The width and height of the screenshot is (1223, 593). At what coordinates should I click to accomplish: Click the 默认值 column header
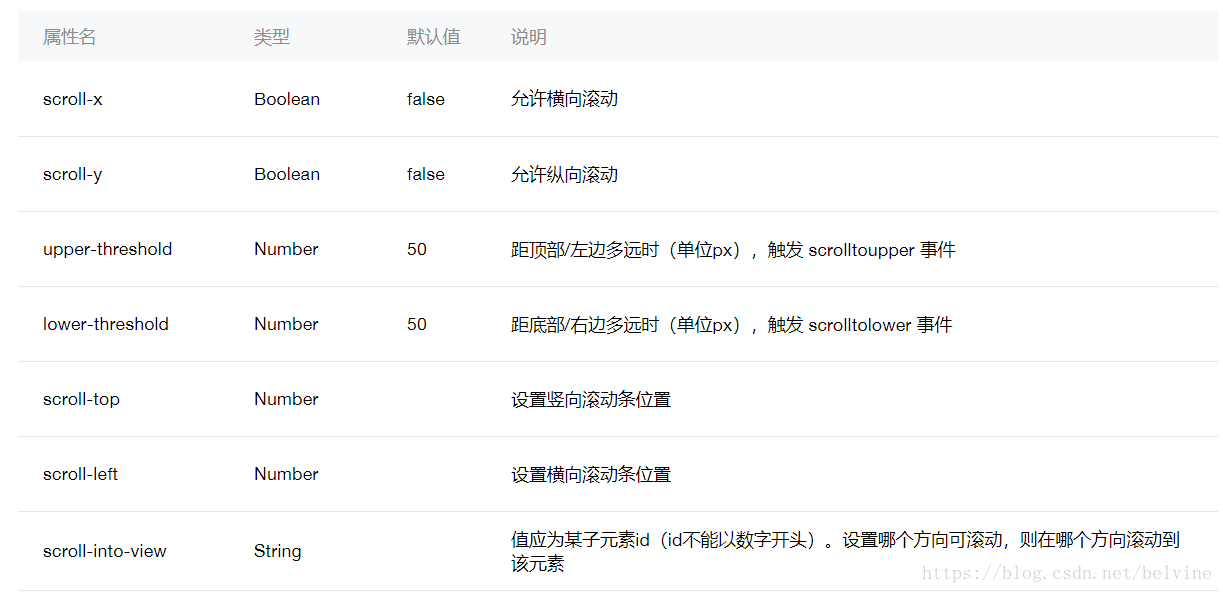[434, 37]
